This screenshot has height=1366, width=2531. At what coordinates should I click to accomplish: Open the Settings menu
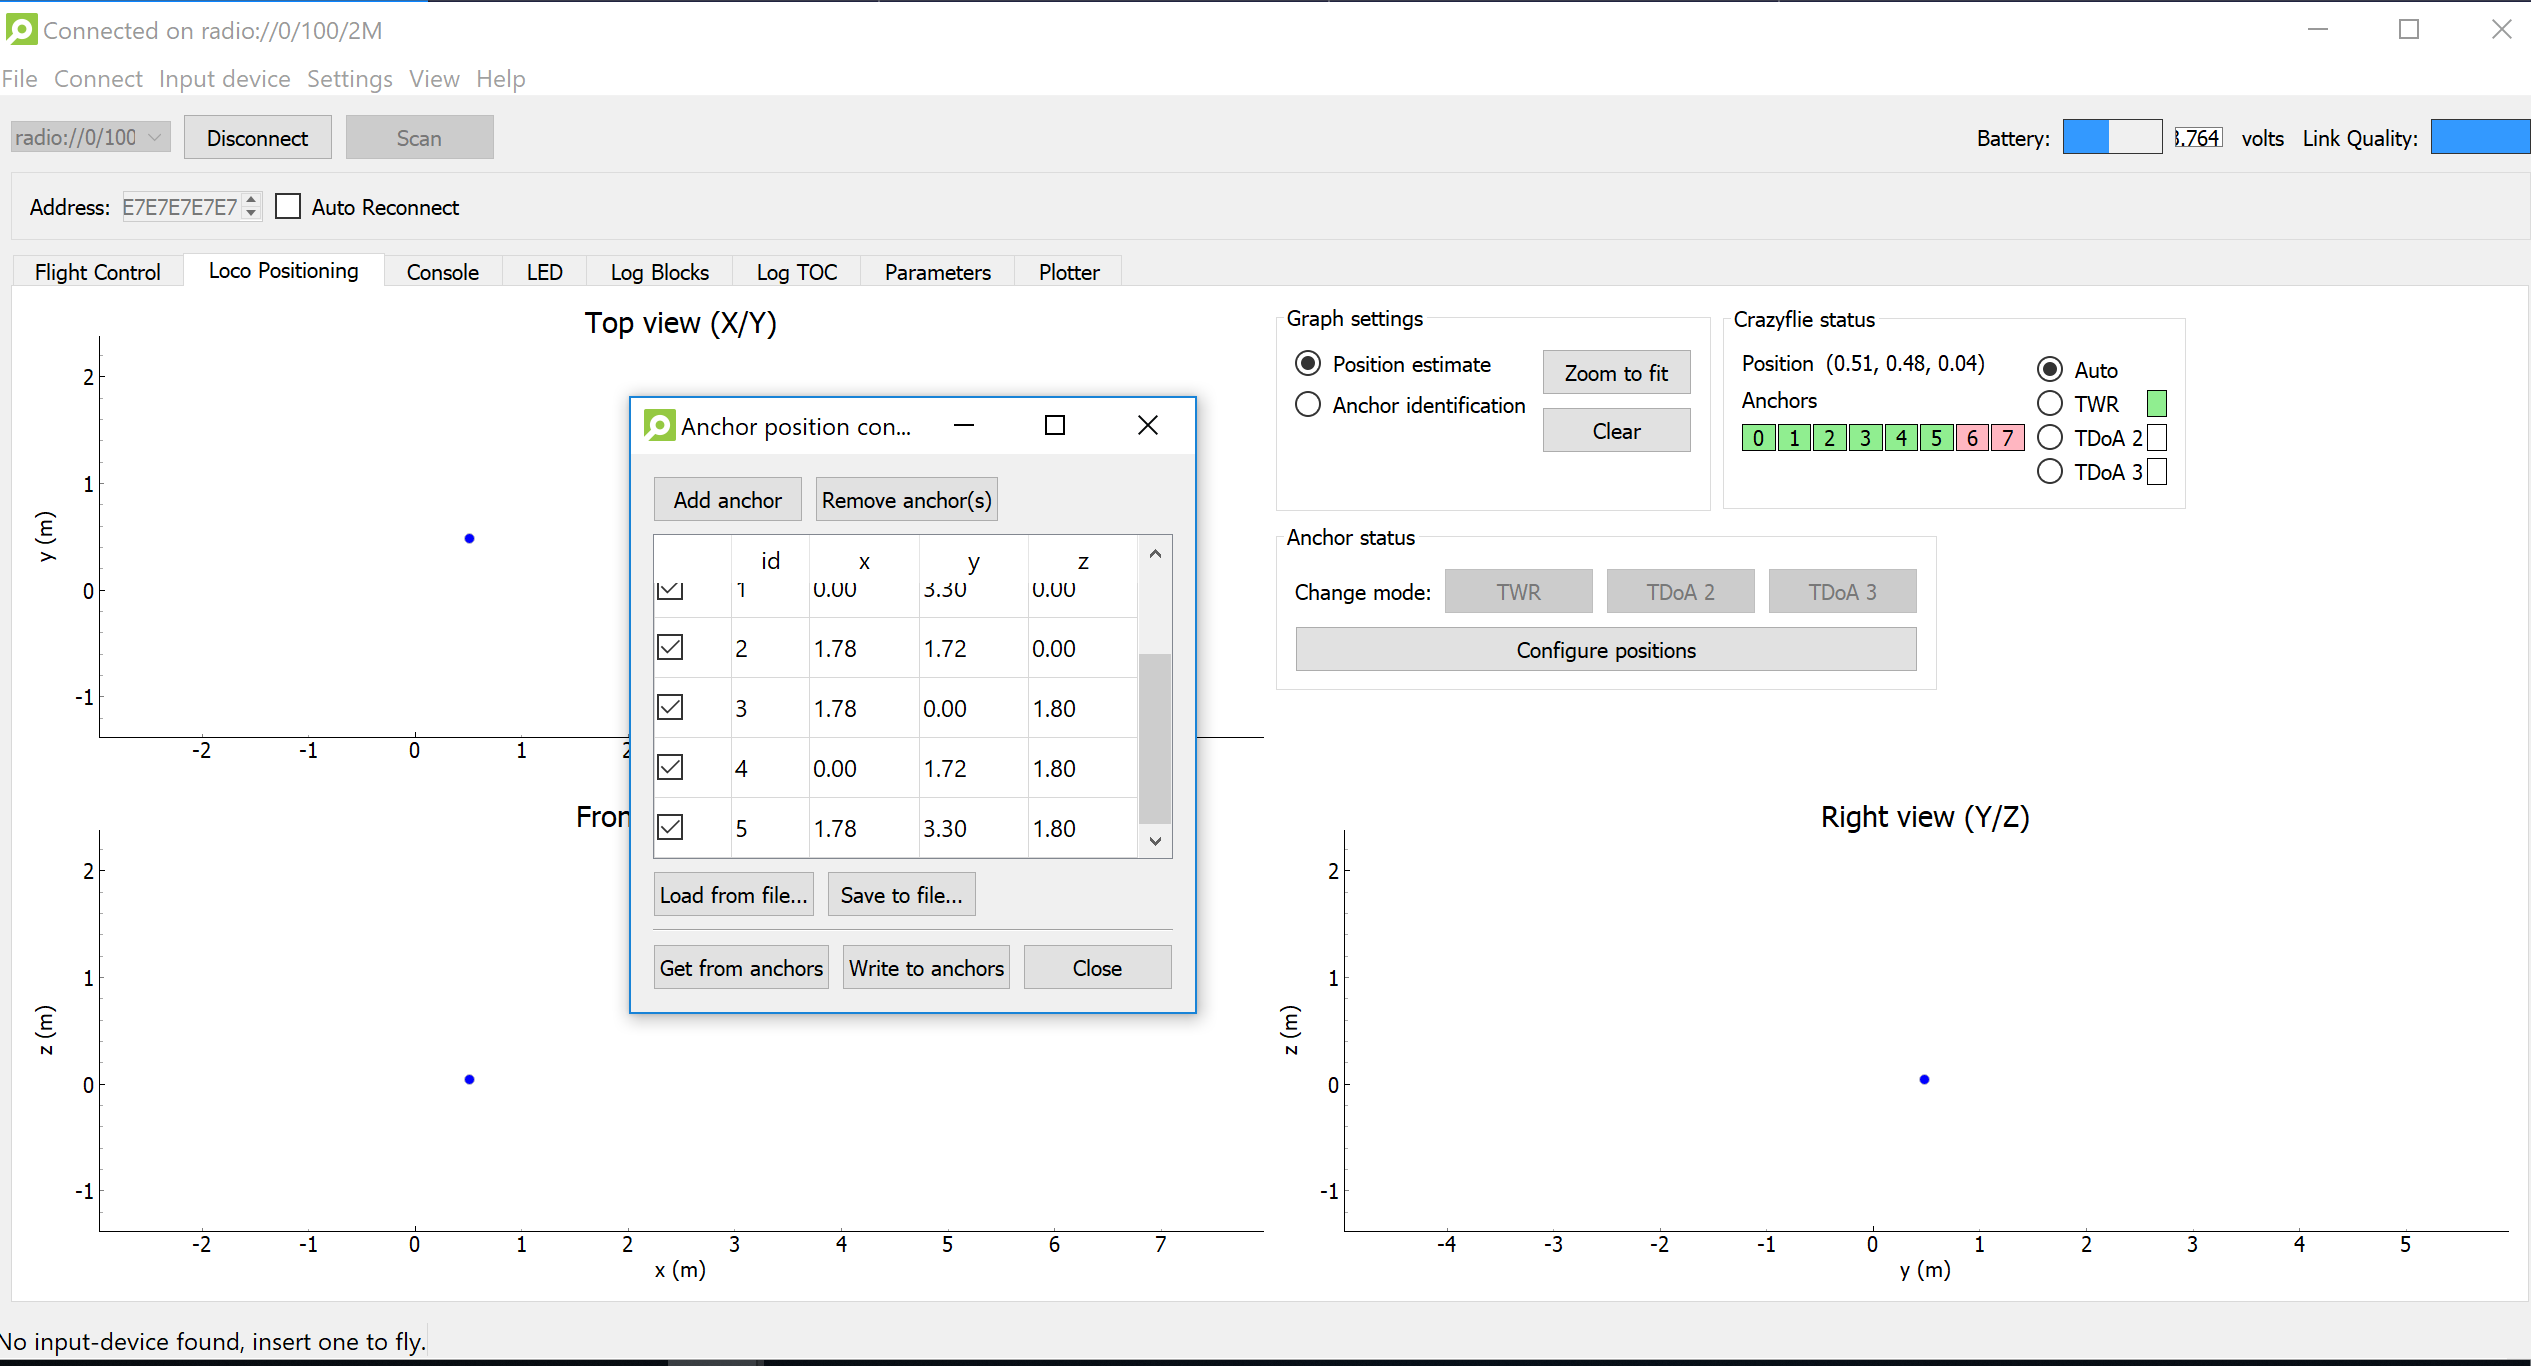(x=349, y=79)
